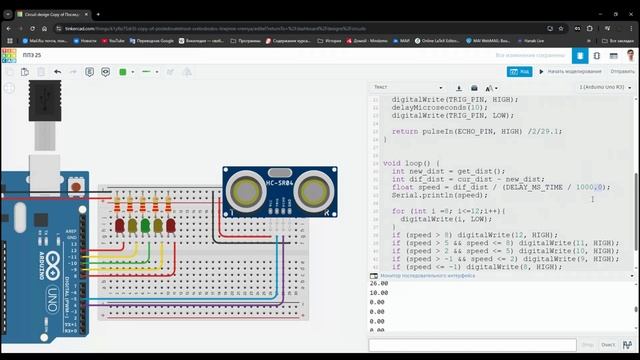Open the Arduino Uno R3 board selector
This screenshot has height=360, width=640.
[x=605, y=87]
